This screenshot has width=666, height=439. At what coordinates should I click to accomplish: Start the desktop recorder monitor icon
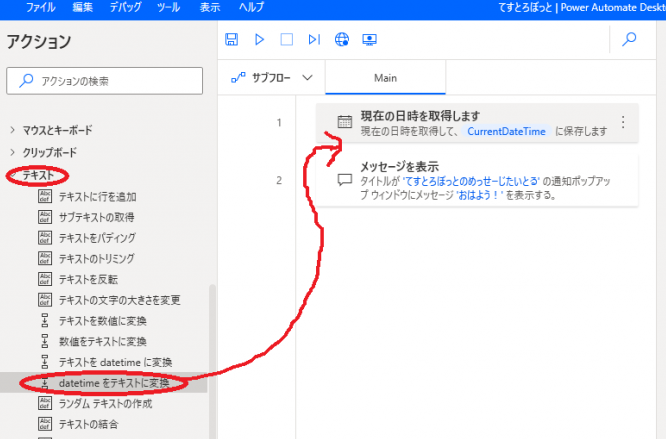[369, 40]
